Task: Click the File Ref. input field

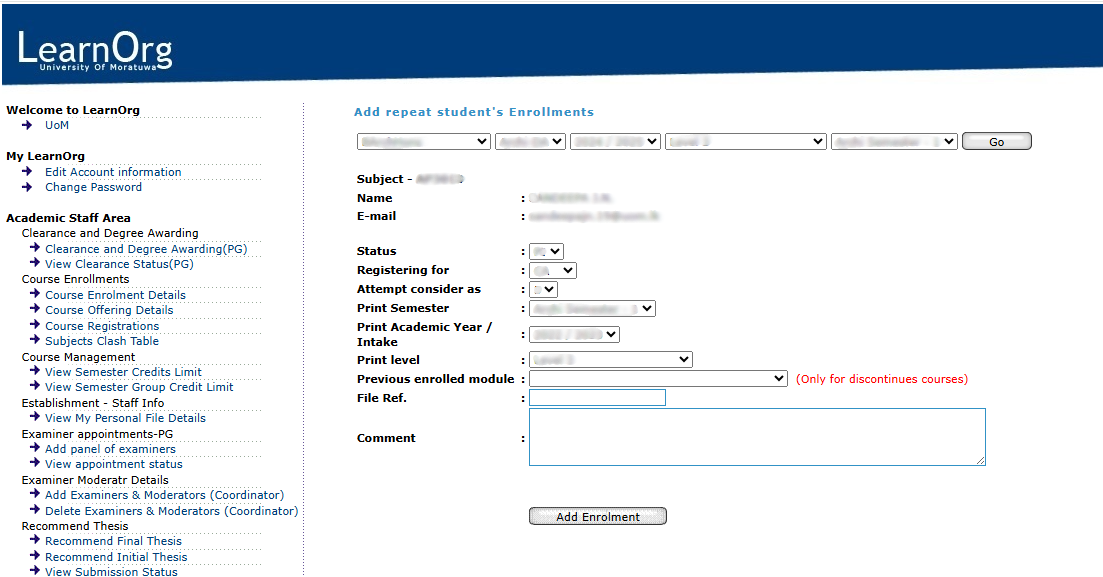Action: click(597, 398)
